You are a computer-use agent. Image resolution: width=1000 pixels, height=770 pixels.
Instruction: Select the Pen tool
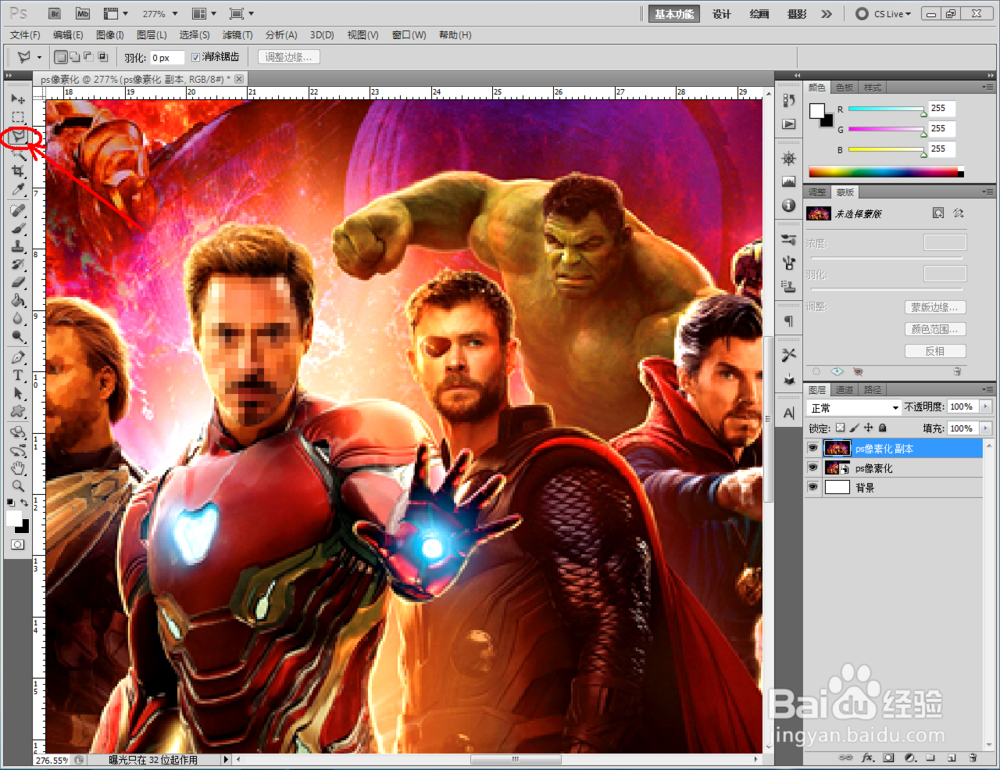(18, 357)
